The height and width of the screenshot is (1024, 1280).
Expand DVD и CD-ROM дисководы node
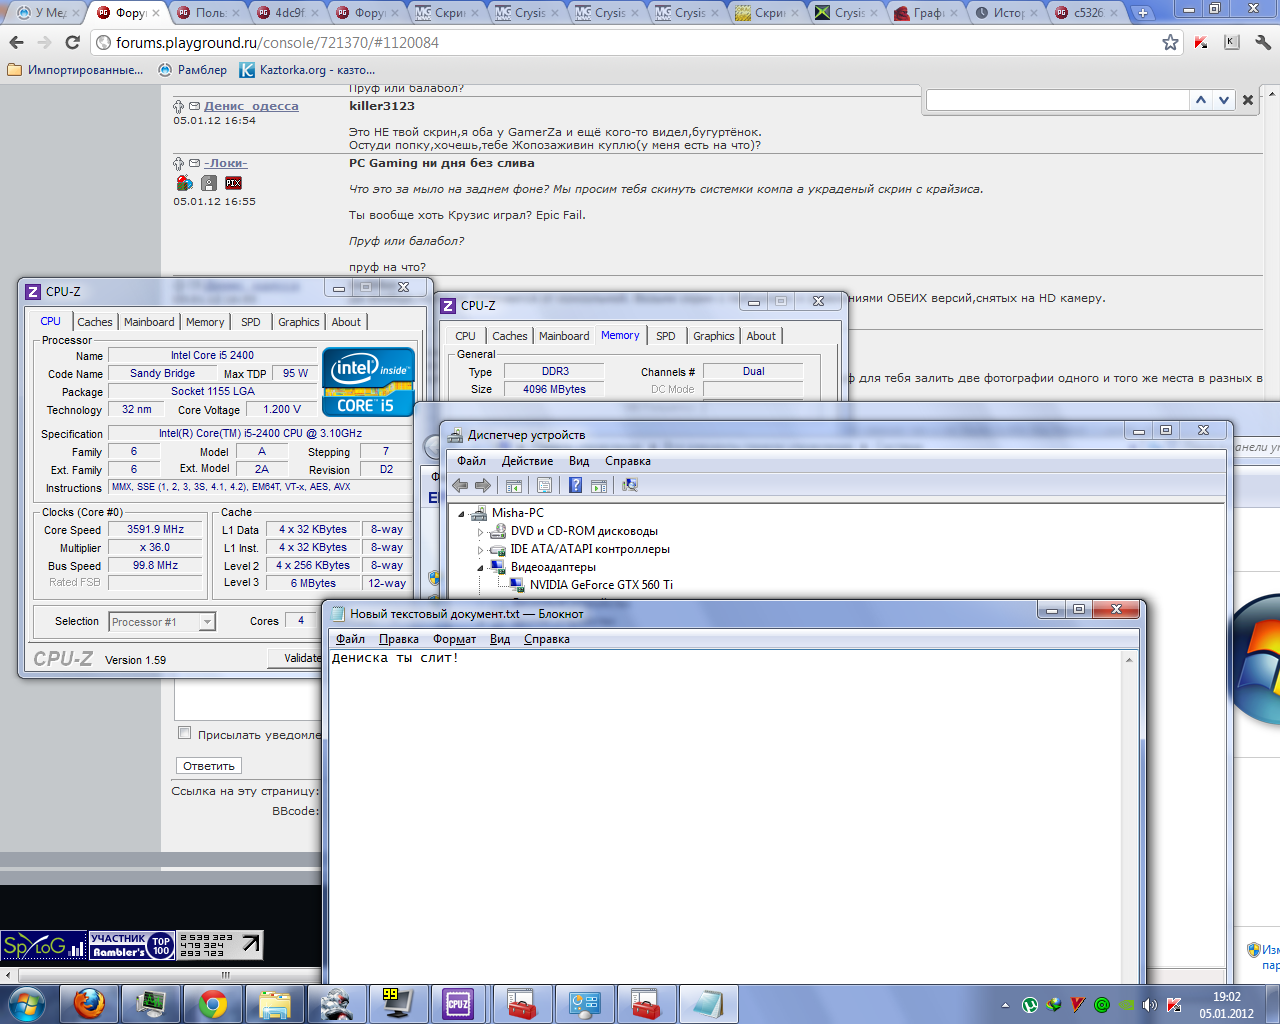[480, 532]
